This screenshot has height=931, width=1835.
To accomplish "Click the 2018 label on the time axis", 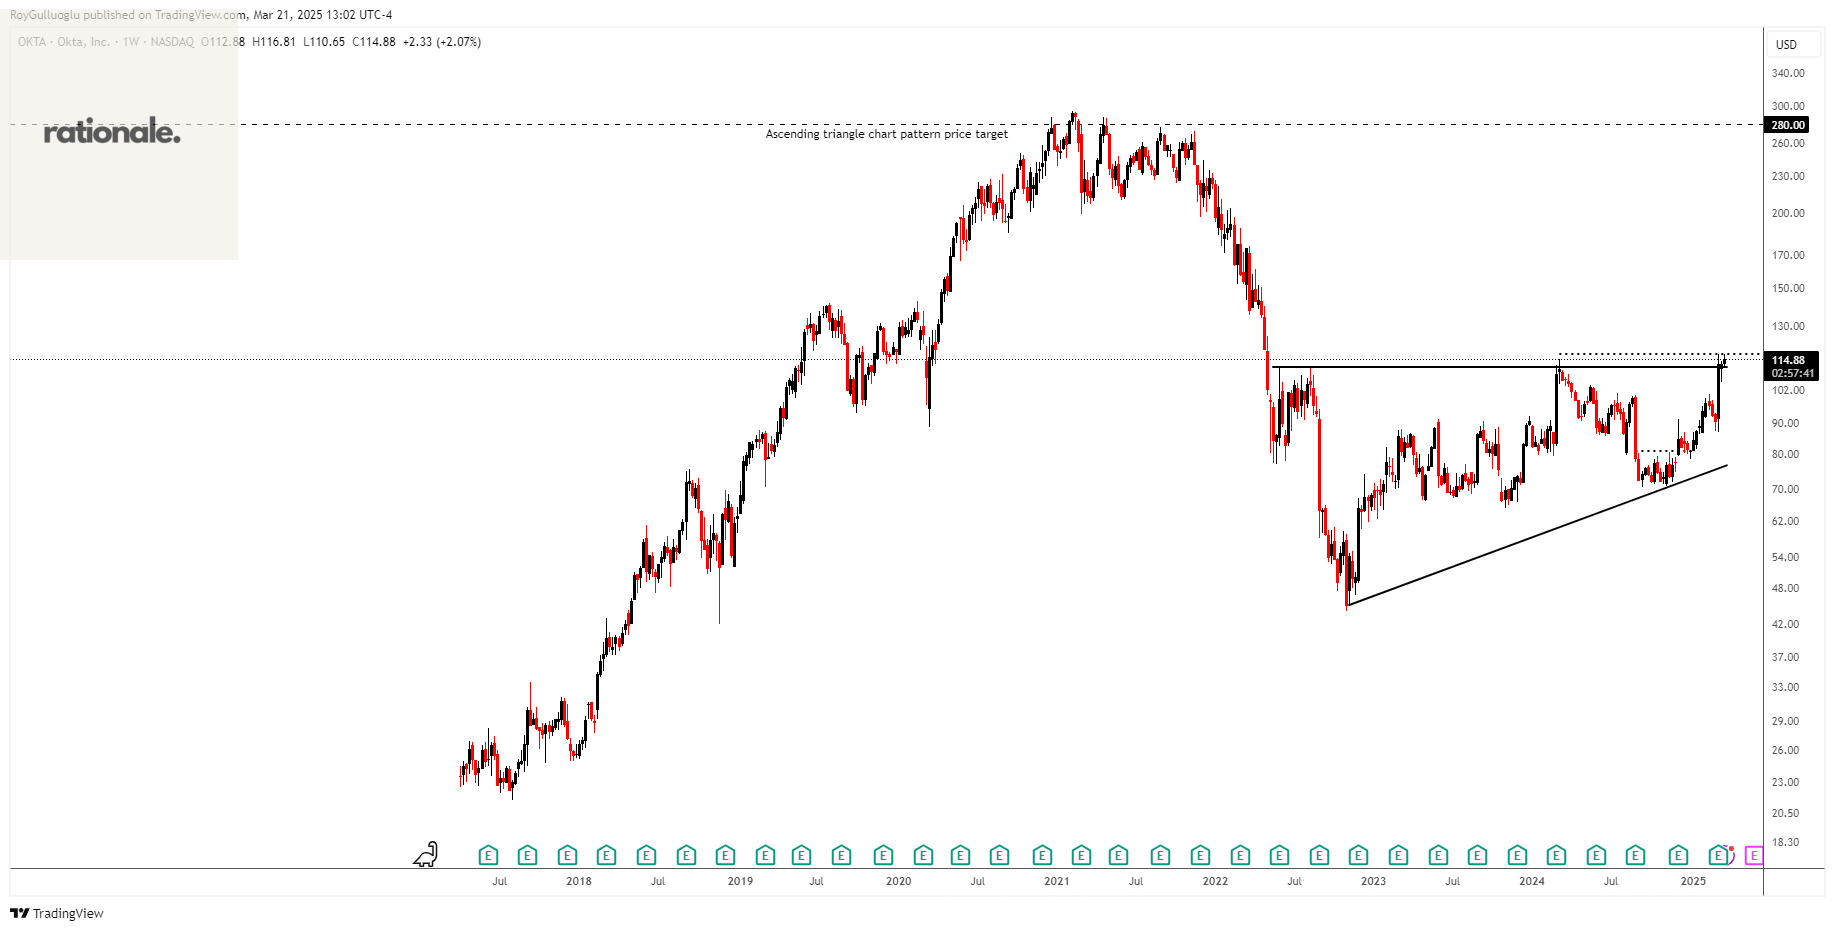I will pyautogui.click(x=578, y=881).
